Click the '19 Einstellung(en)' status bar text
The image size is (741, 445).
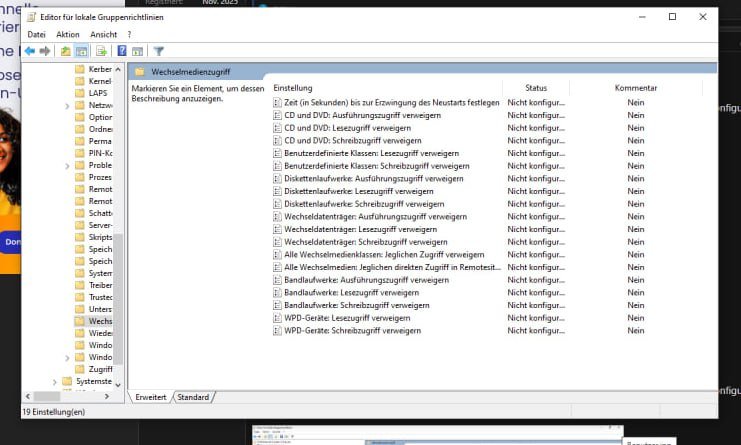coord(54,412)
